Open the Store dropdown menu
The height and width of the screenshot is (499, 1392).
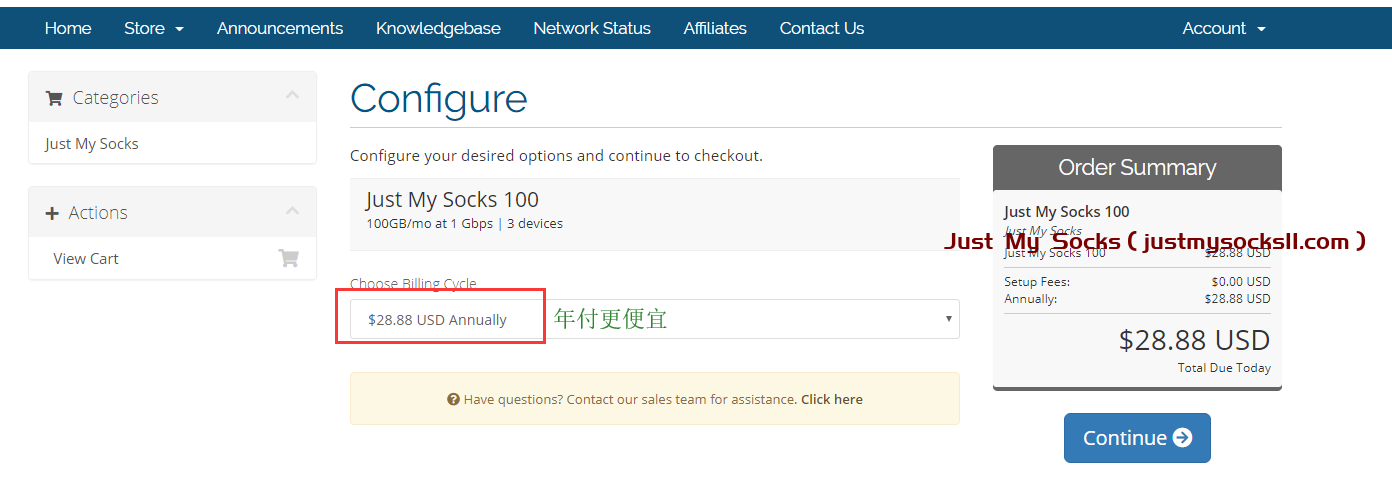click(x=154, y=28)
